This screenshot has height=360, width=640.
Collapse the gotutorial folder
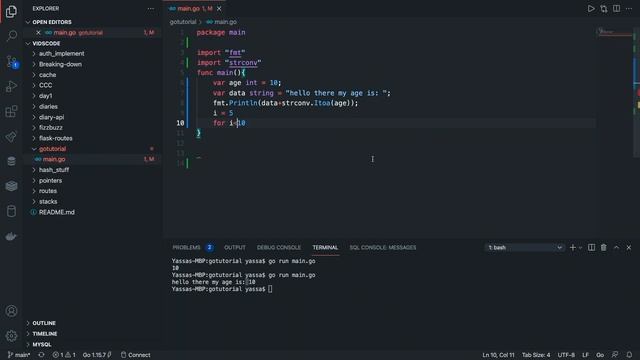pos(52,149)
